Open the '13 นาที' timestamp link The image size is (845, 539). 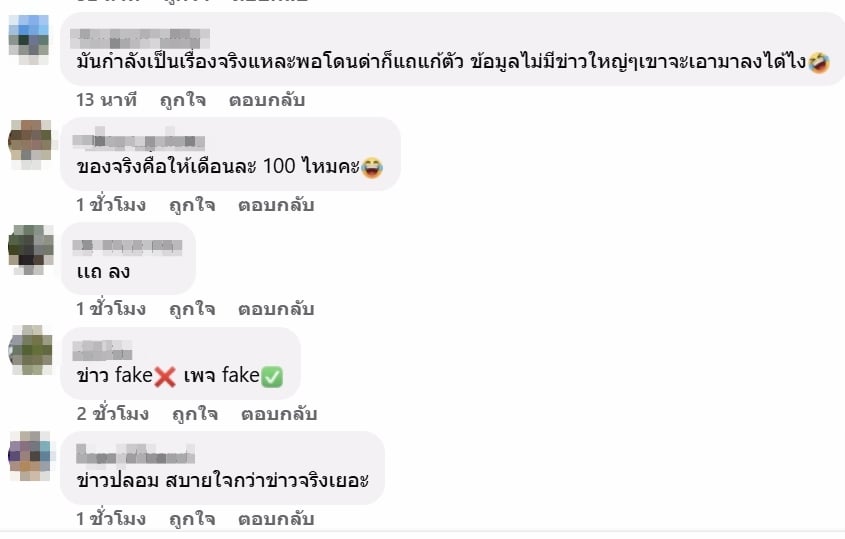[x=107, y=100]
